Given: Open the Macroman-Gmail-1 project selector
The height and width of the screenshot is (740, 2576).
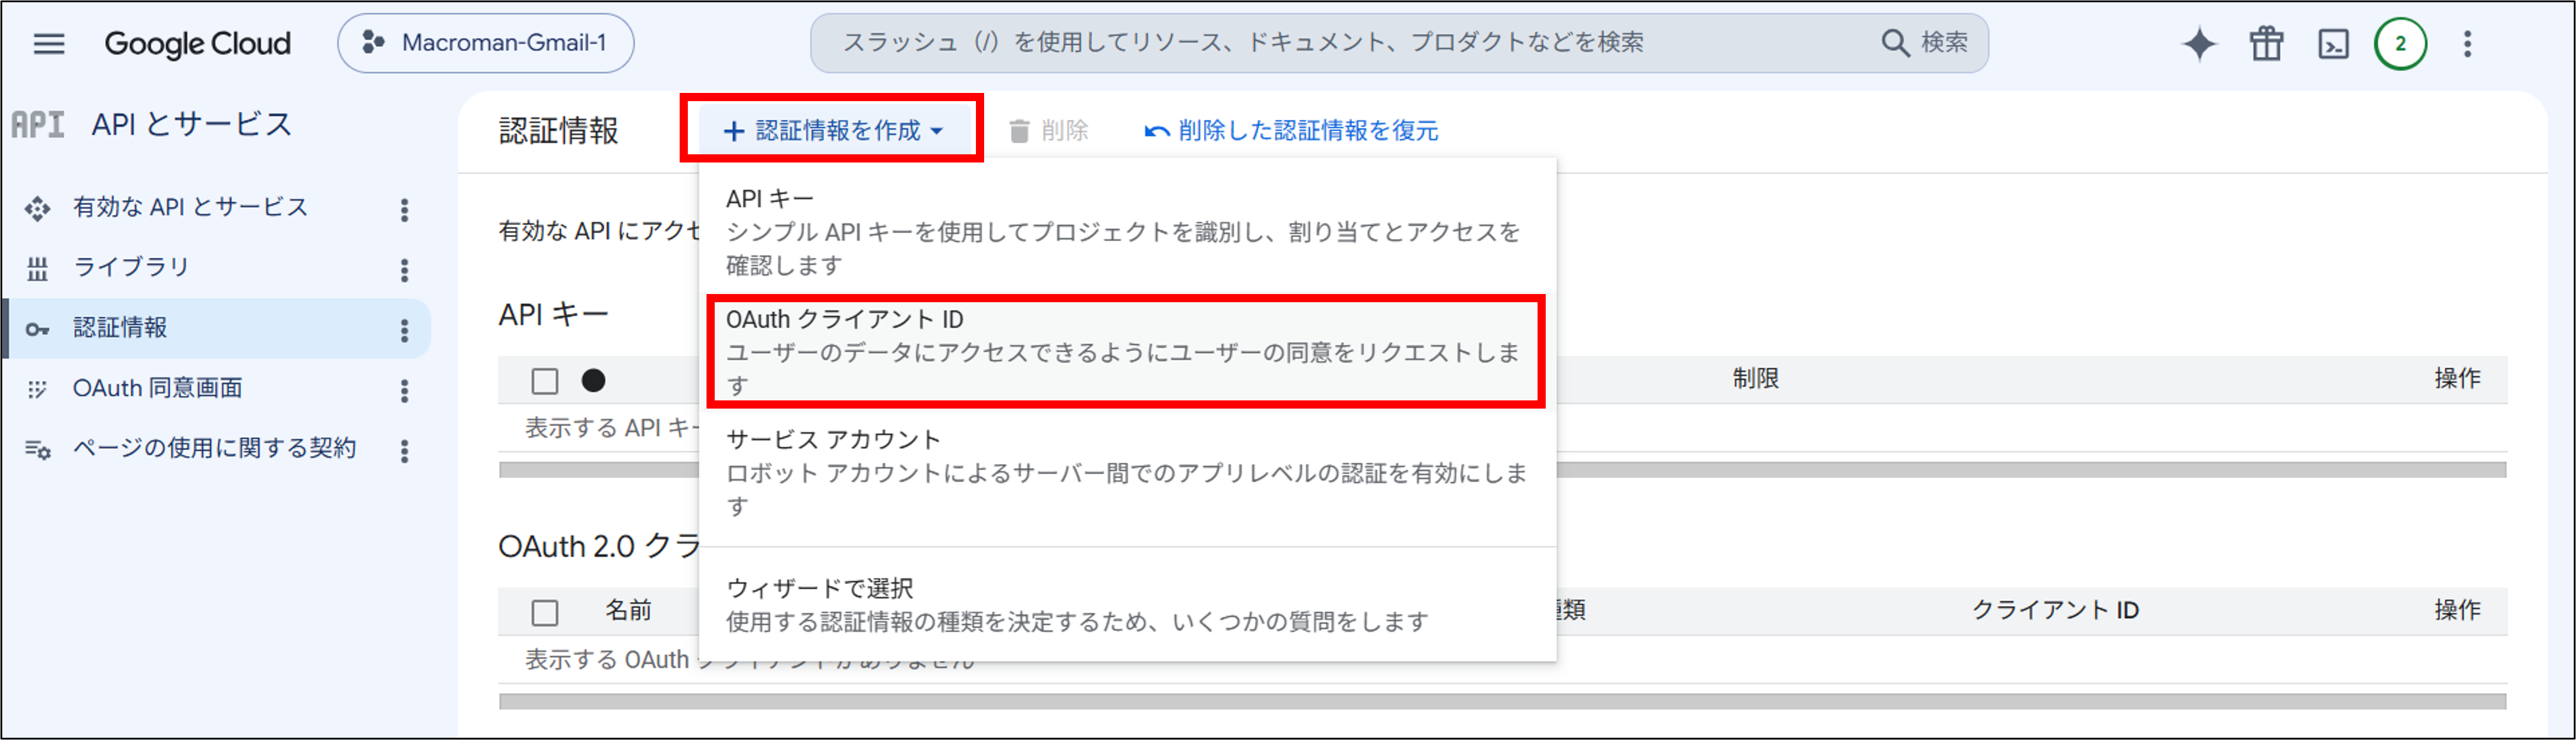Looking at the screenshot, I should click(485, 43).
